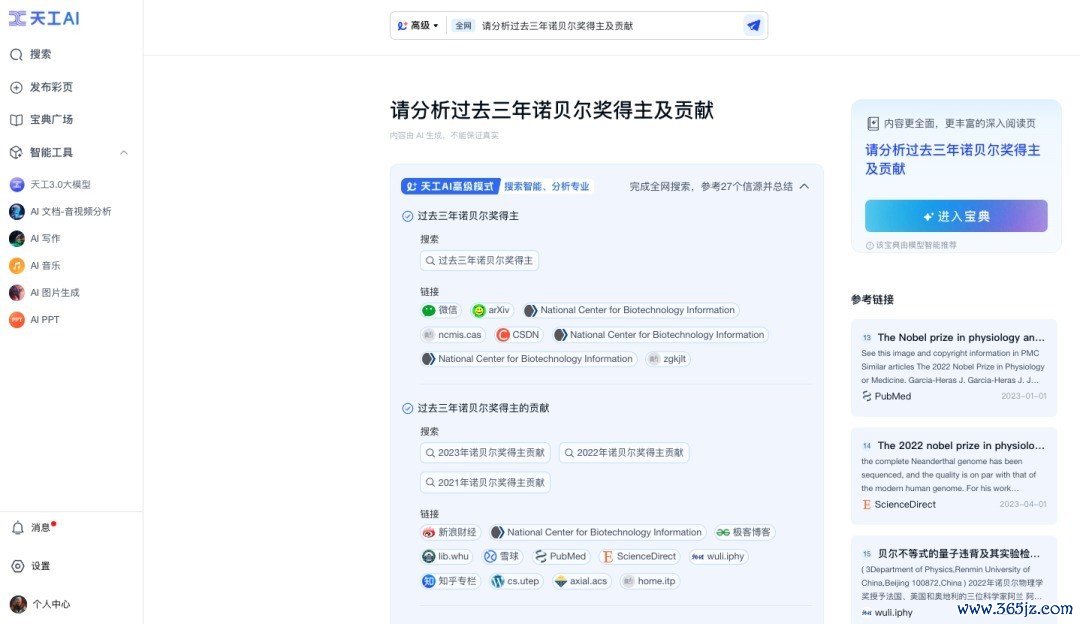The height and width of the screenshot is (624, 1080).
Task: Open the home.itp source link
Action: [x=649, y=581]
